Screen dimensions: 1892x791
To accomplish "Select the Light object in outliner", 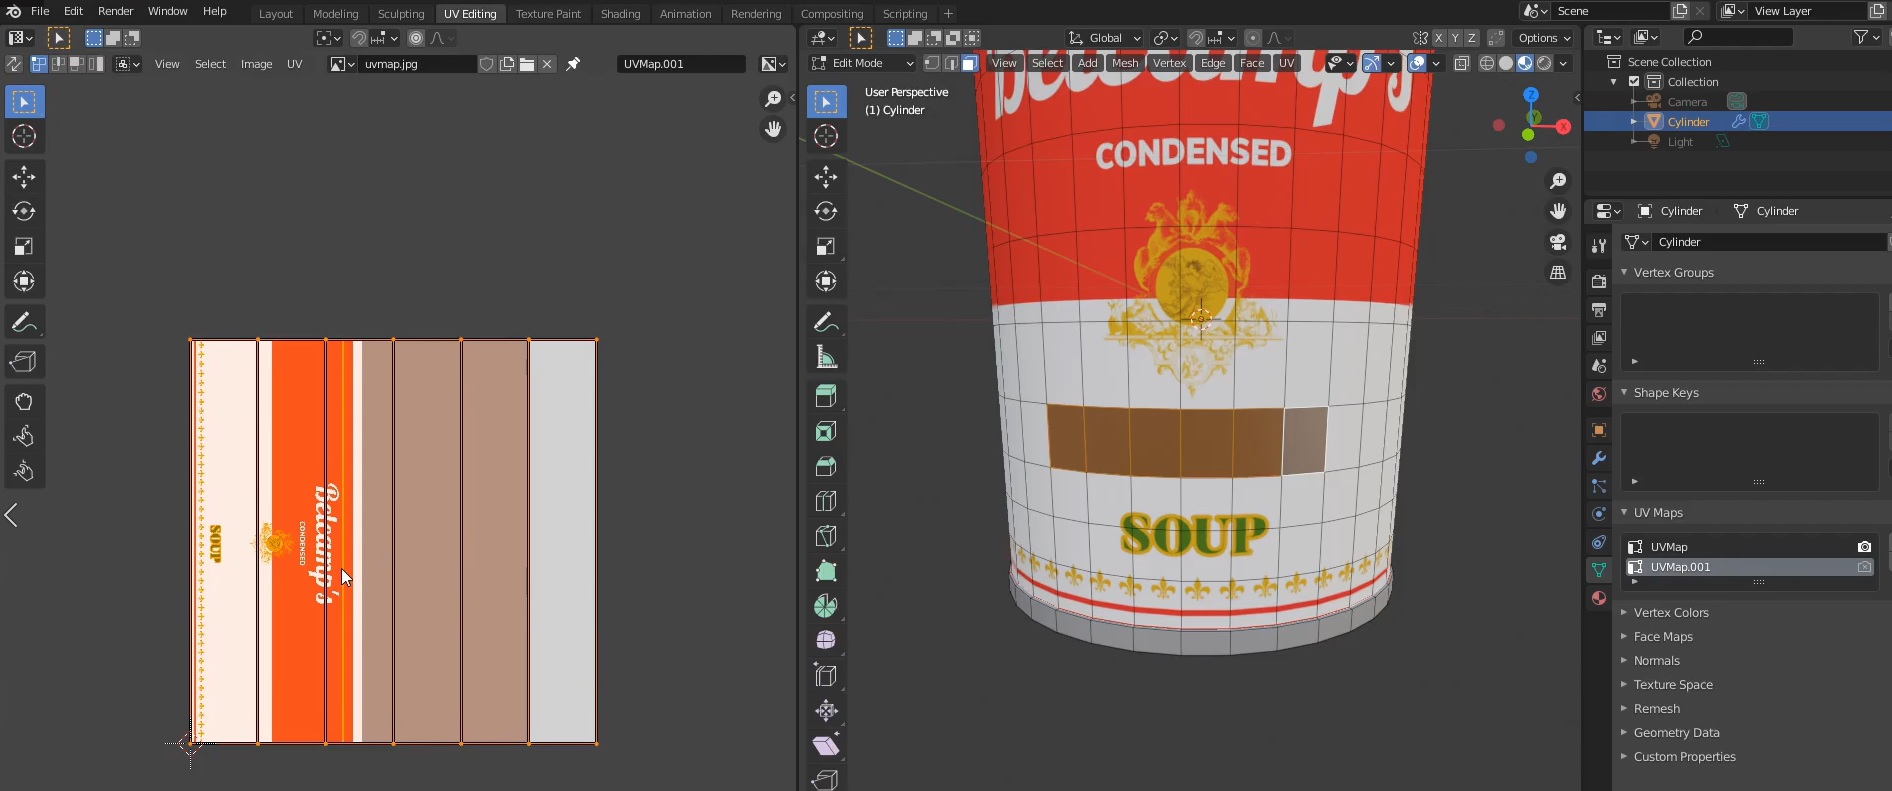I will click(1680, 142).
